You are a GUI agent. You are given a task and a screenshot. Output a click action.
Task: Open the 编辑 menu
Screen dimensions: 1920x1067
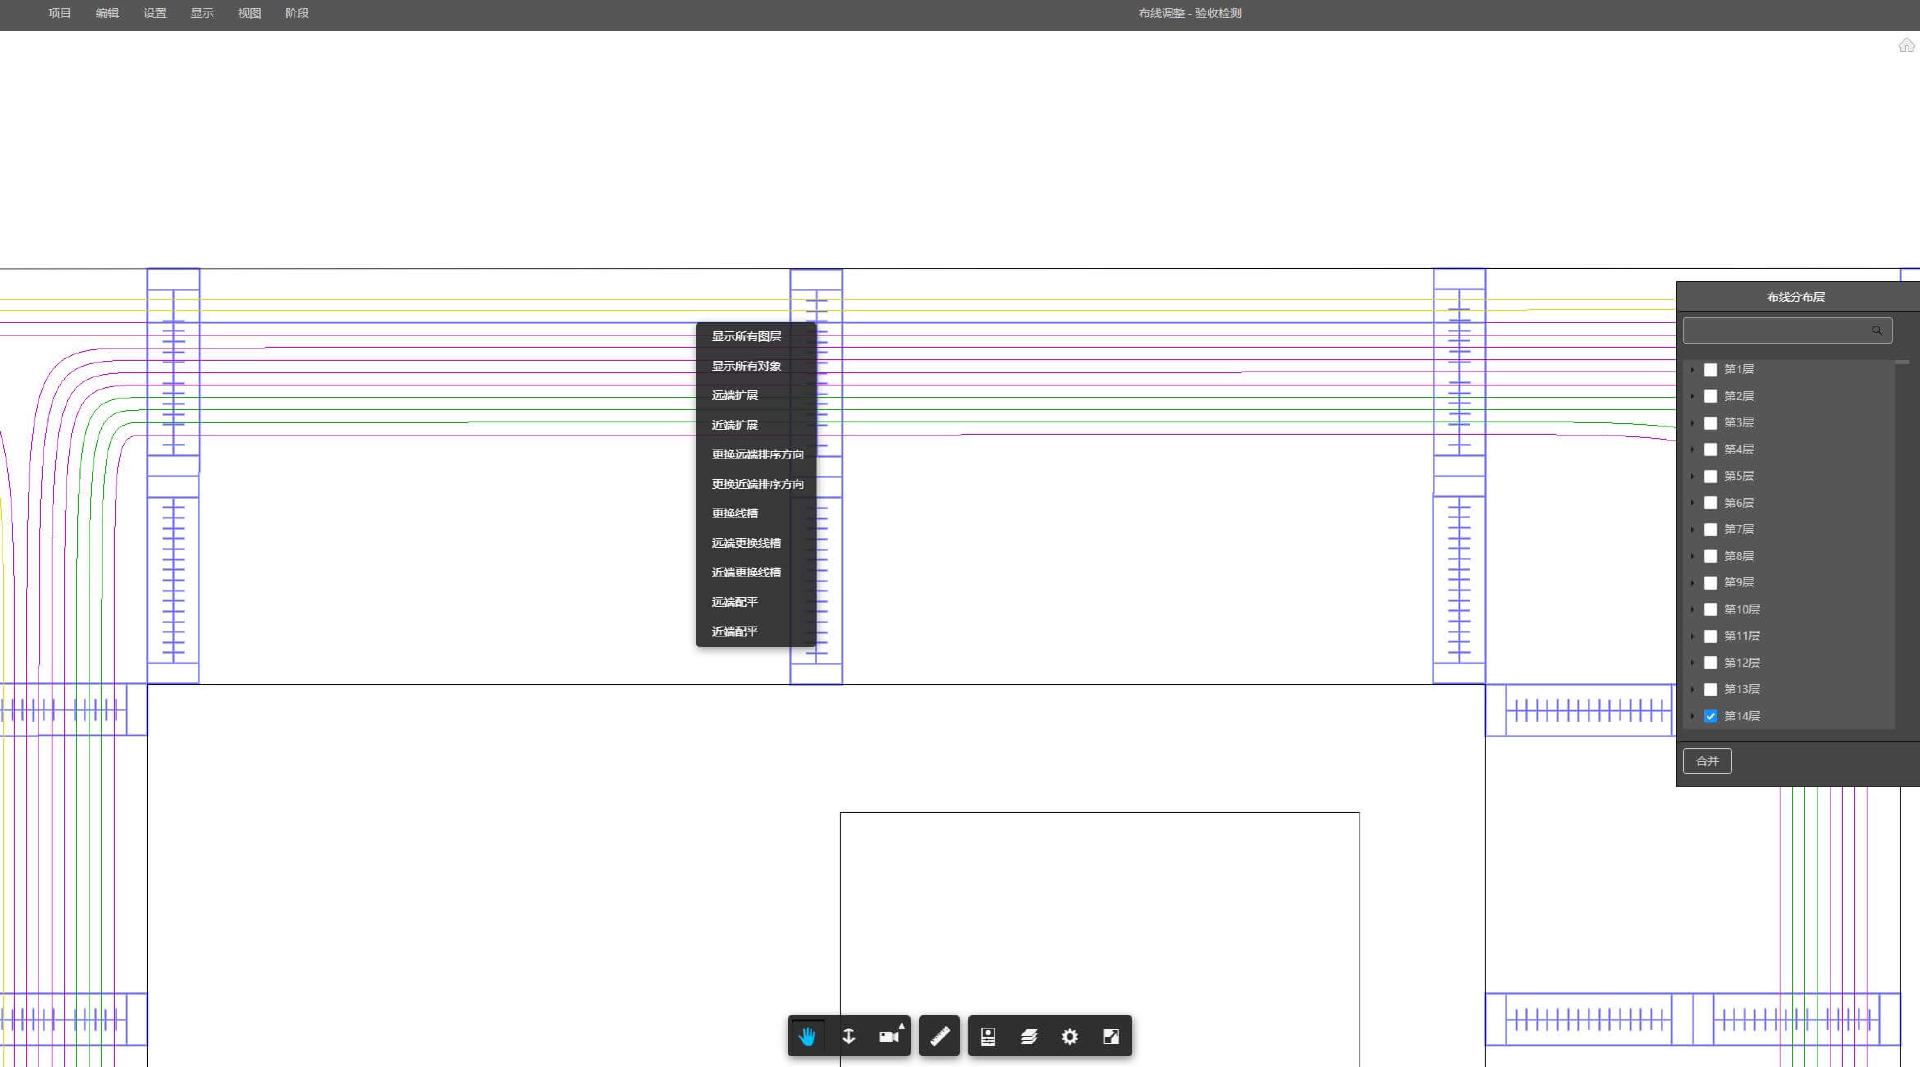point(107,13)
